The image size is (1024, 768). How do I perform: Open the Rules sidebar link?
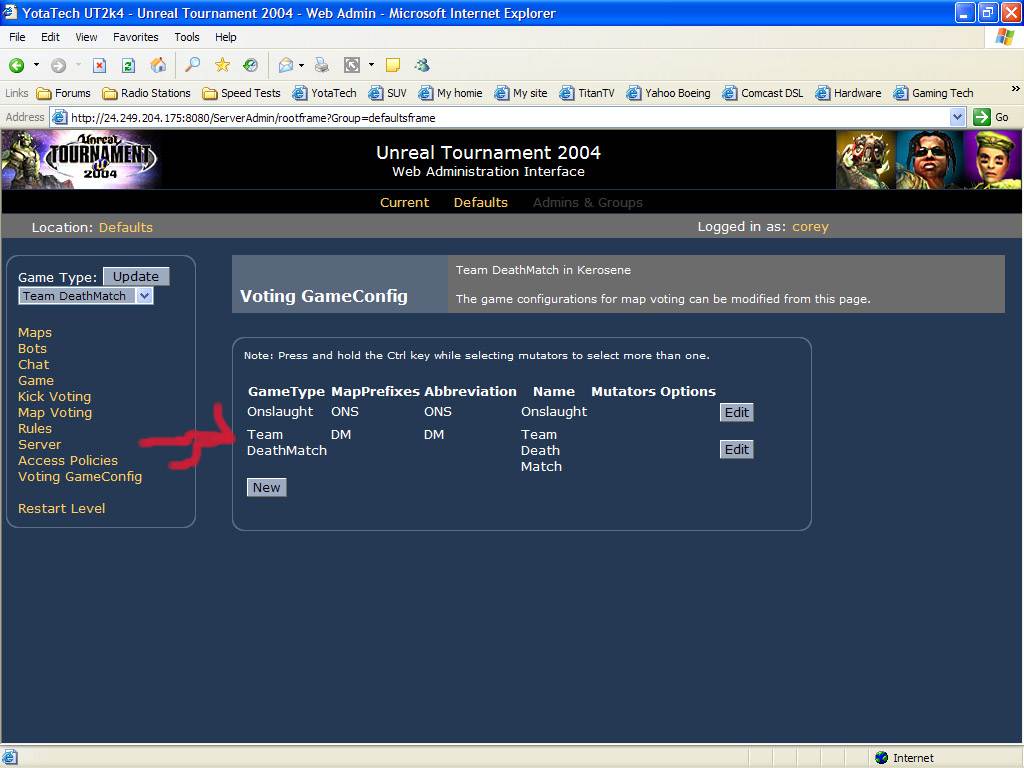tap(35, 428)
